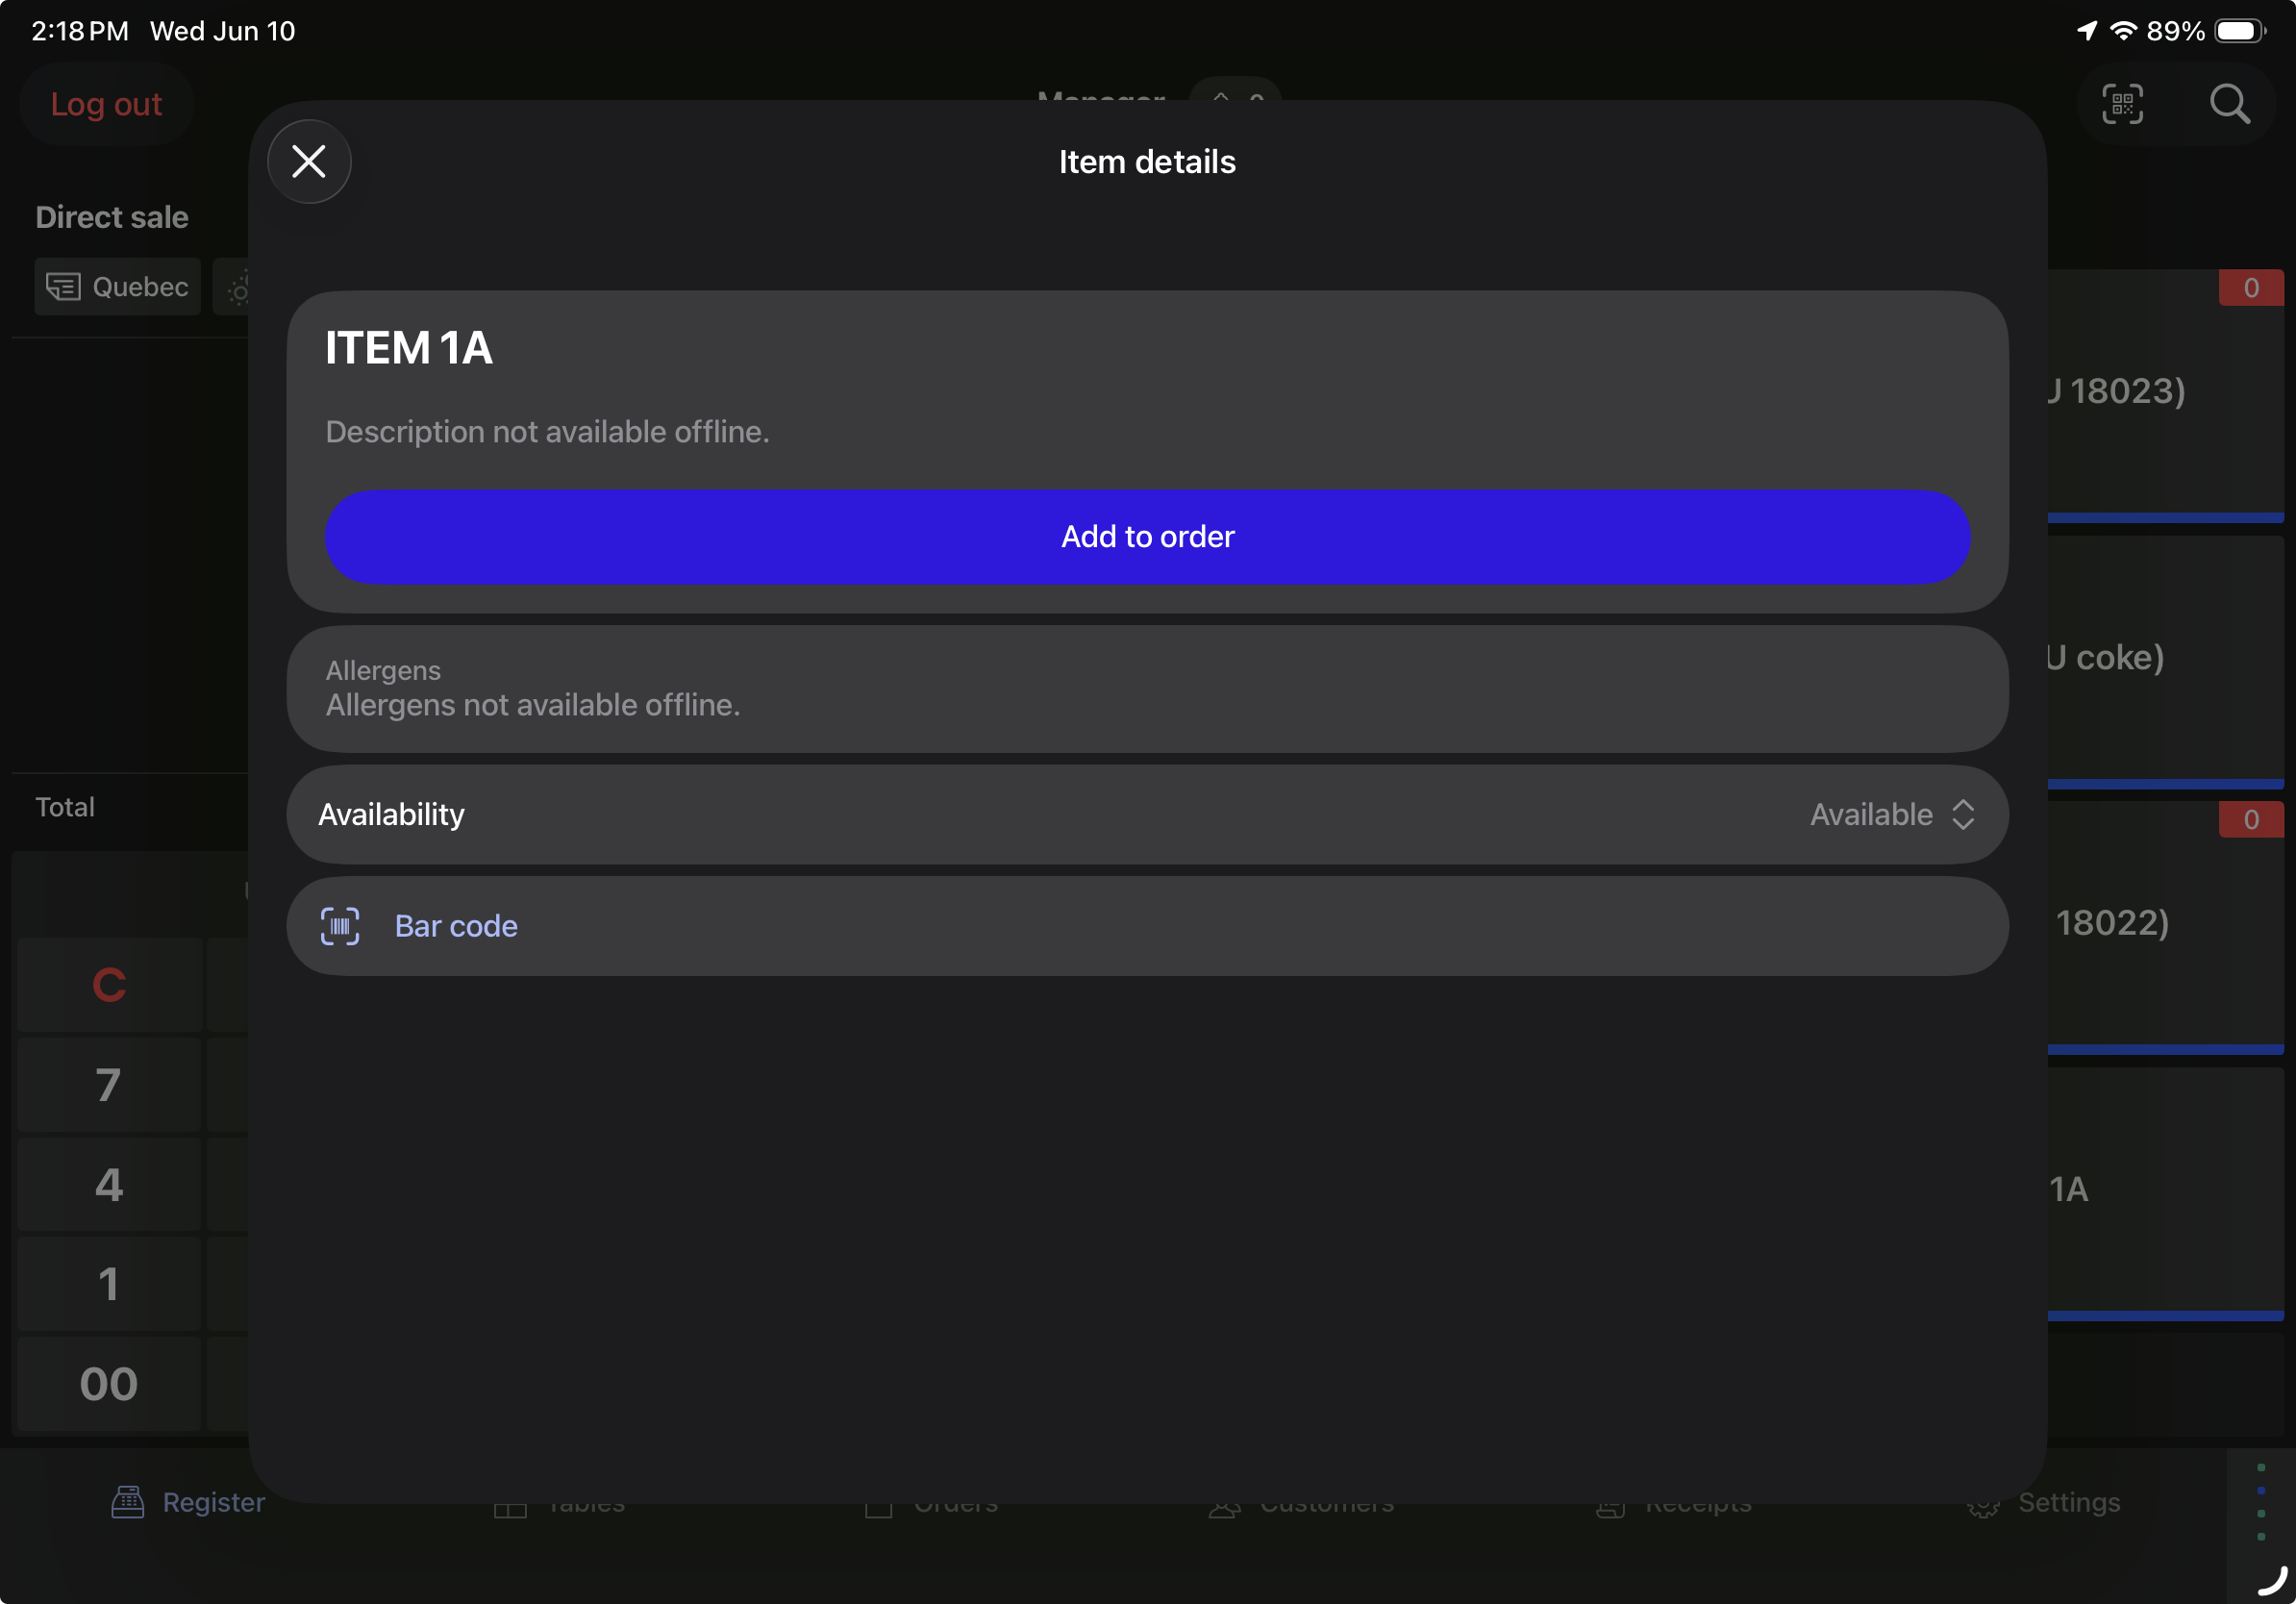Click the Total label in the order panel
Viewport: 2296px width, 1604px height.
[65, 807]
